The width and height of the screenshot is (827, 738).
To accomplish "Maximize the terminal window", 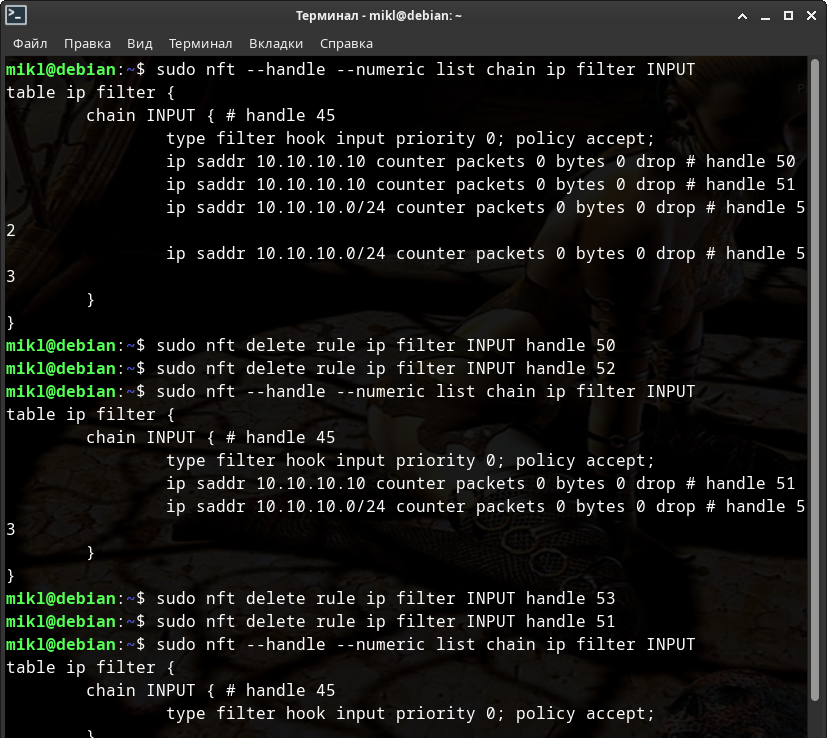I will [787, 15].
